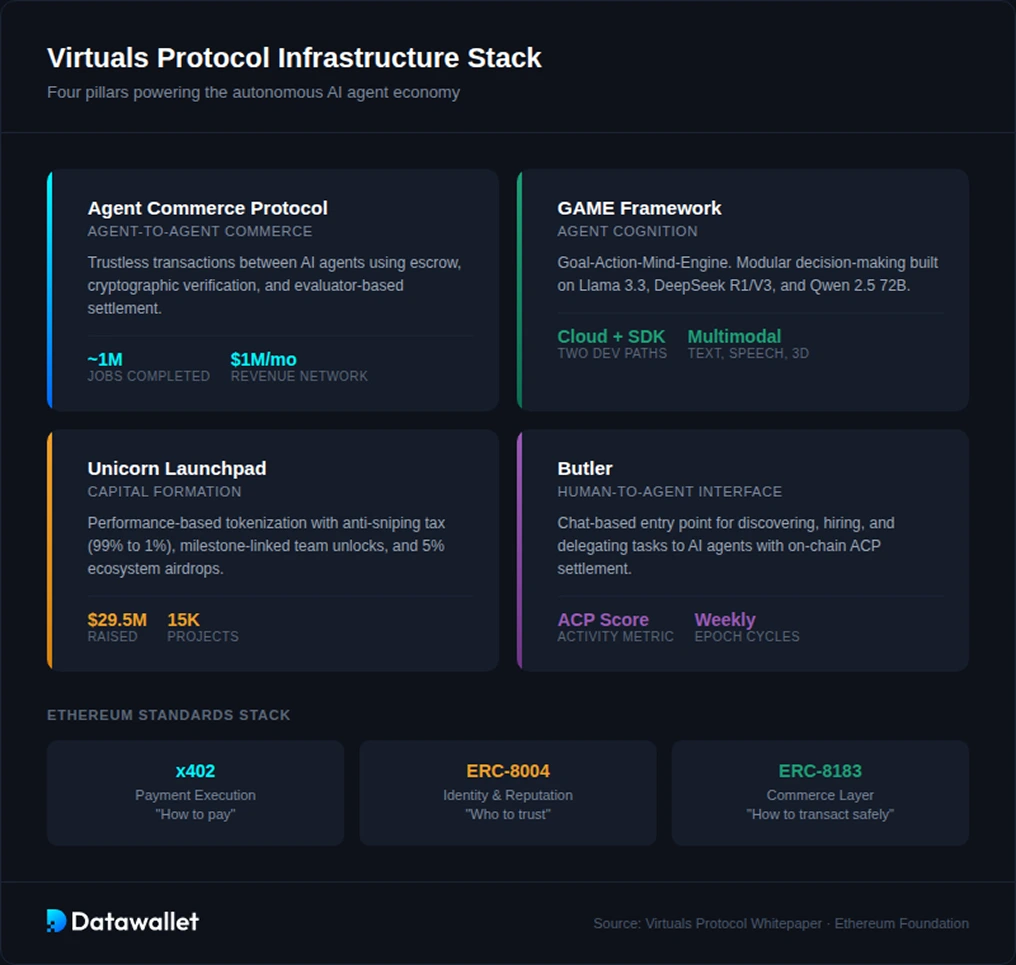
Task: Select the orange accent bar on Unicorn Launchpad
Action: [x=50, y=549]
